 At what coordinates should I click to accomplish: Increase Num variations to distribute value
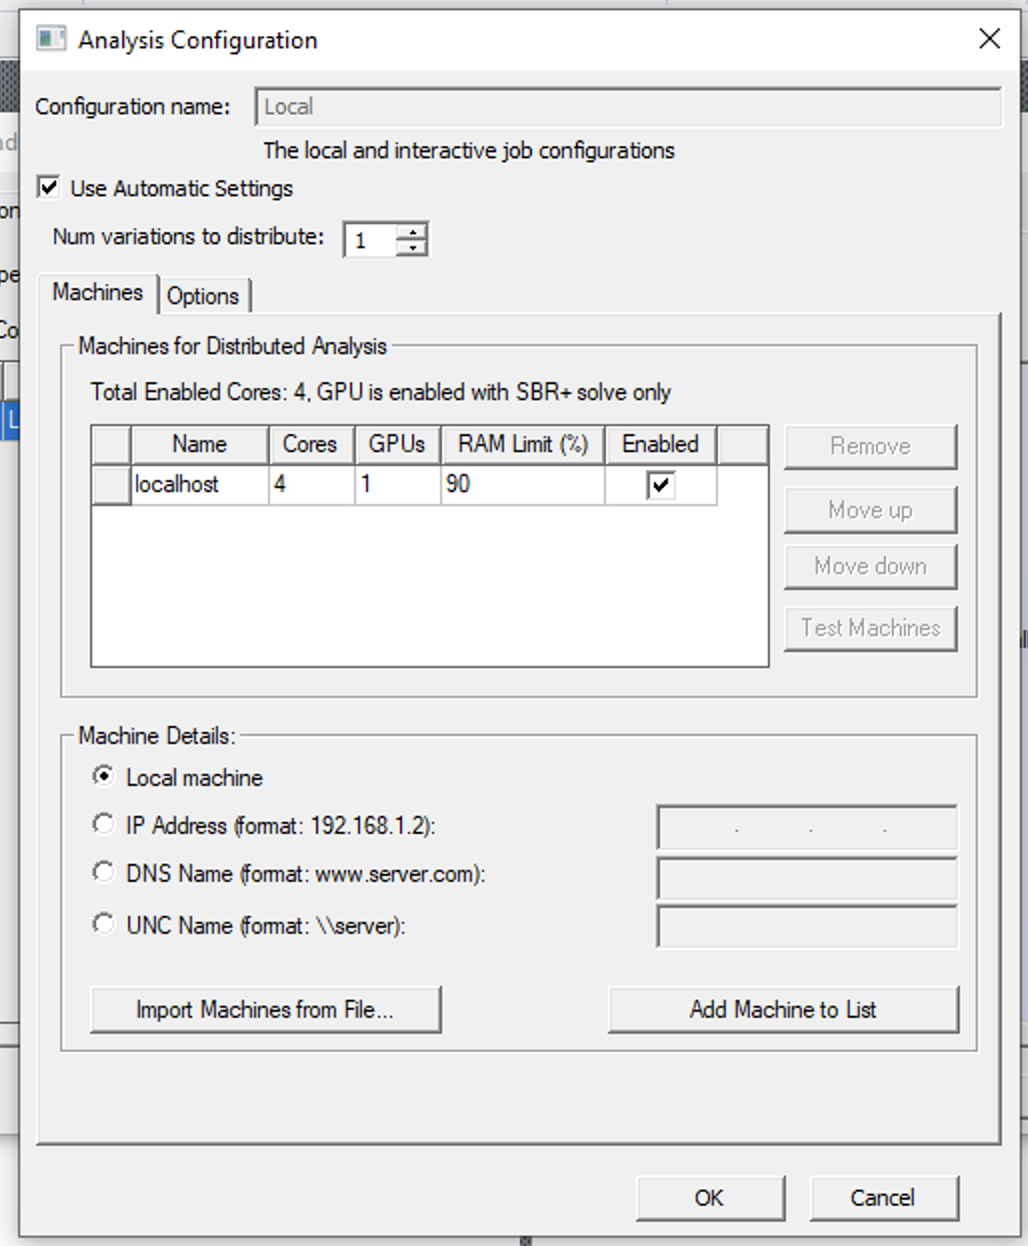pyautogui.click(x=411, y=231)
